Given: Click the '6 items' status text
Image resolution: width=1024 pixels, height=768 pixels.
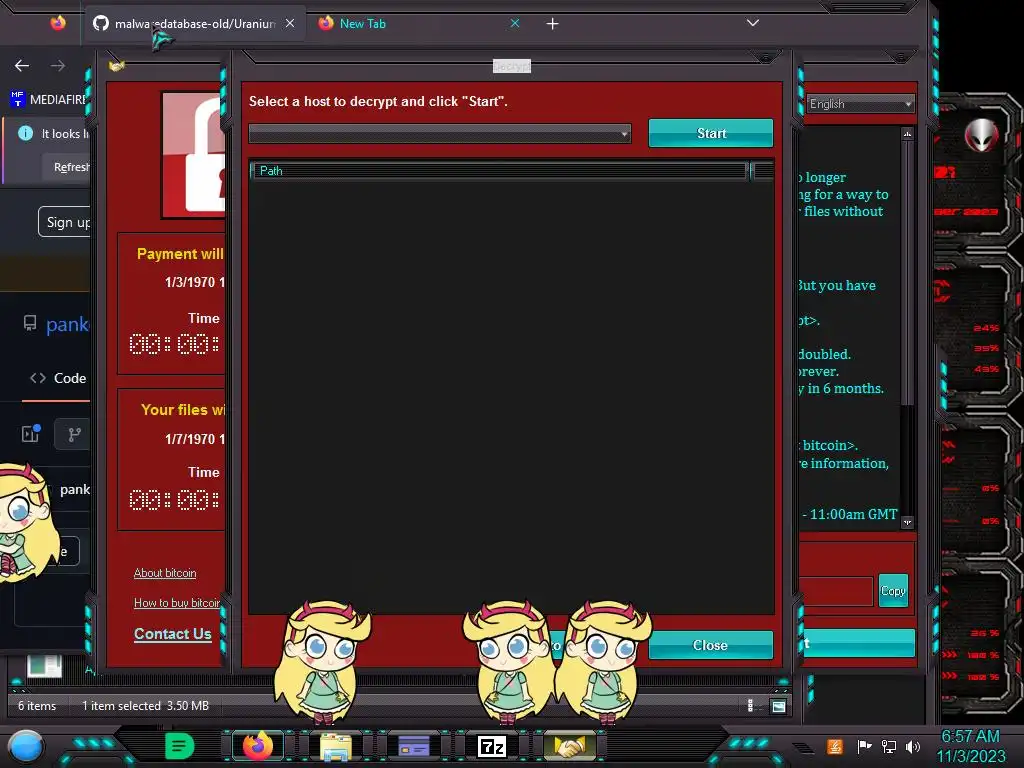Looking at the screenshot, I should [37, 705].
